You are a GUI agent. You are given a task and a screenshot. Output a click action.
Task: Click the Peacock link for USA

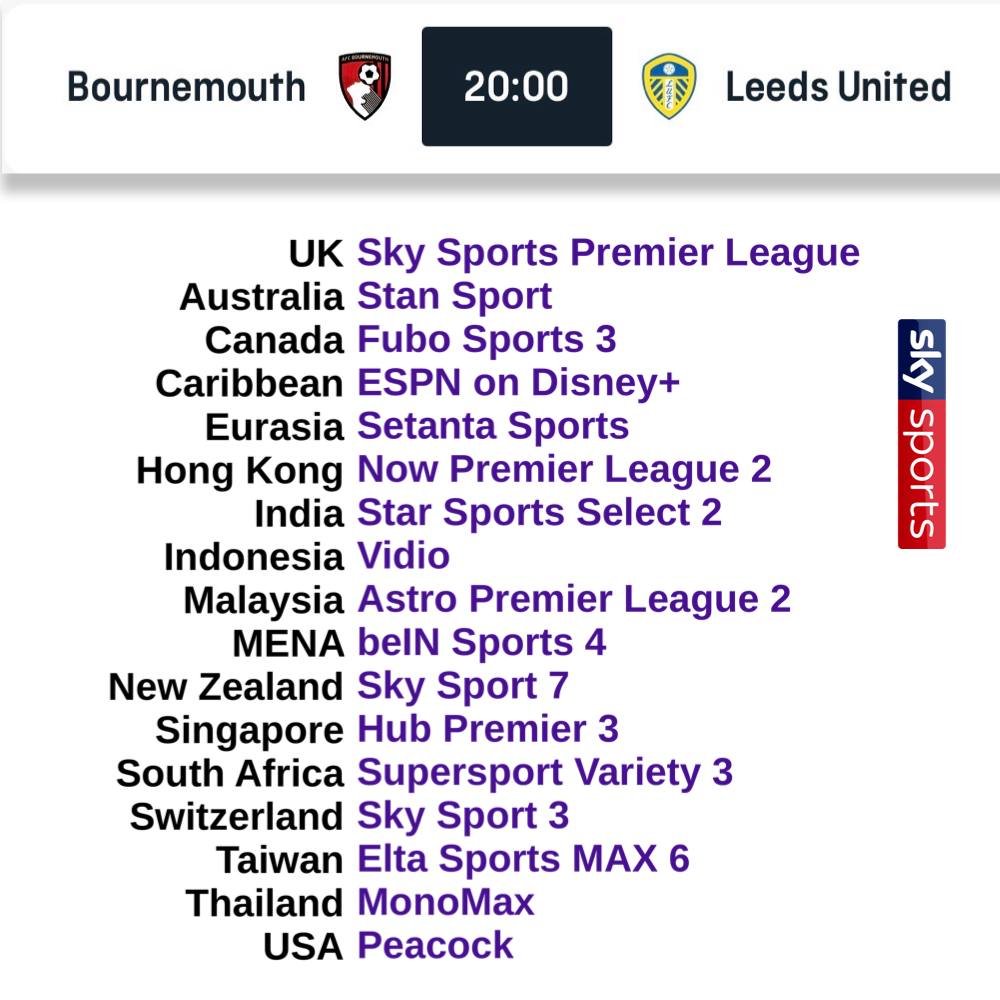pyautogui.click(x=435, y=946)
